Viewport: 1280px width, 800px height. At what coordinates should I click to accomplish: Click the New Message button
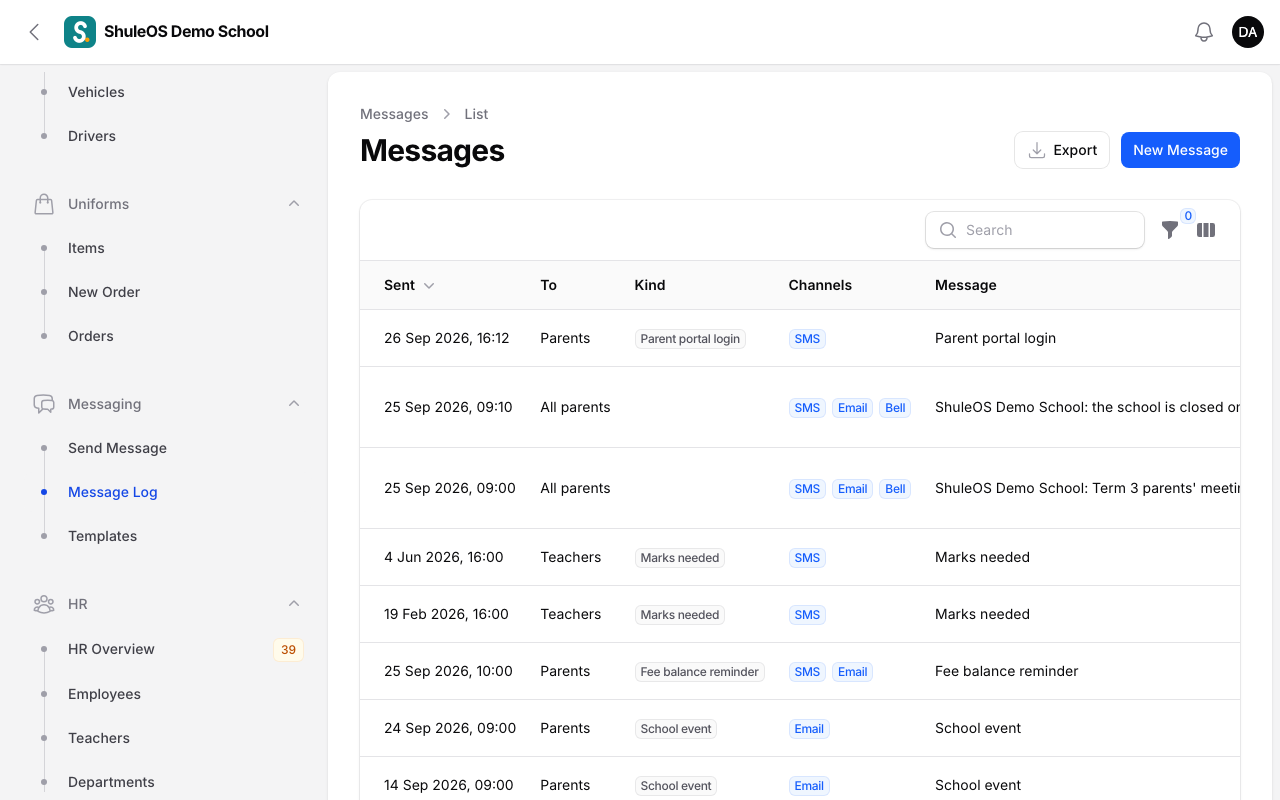1180,150
